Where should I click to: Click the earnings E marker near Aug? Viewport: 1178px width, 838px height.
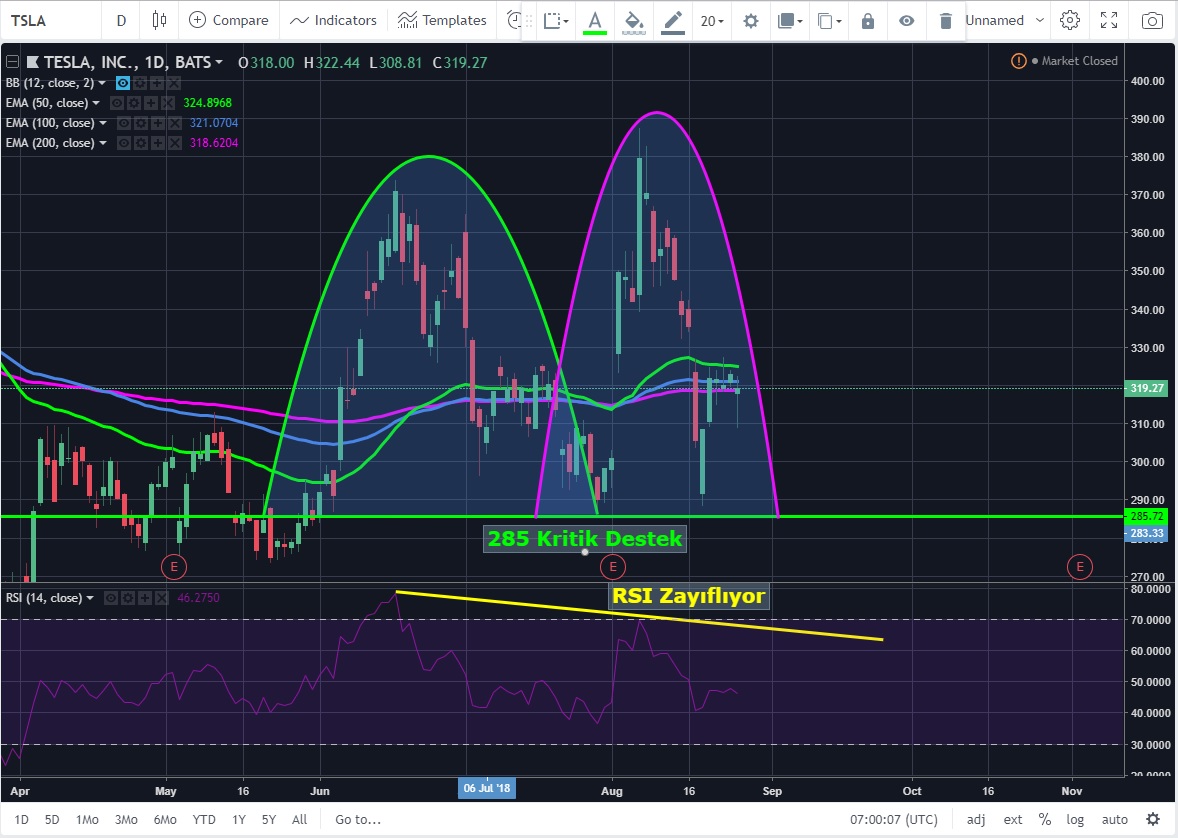[613, 567]
